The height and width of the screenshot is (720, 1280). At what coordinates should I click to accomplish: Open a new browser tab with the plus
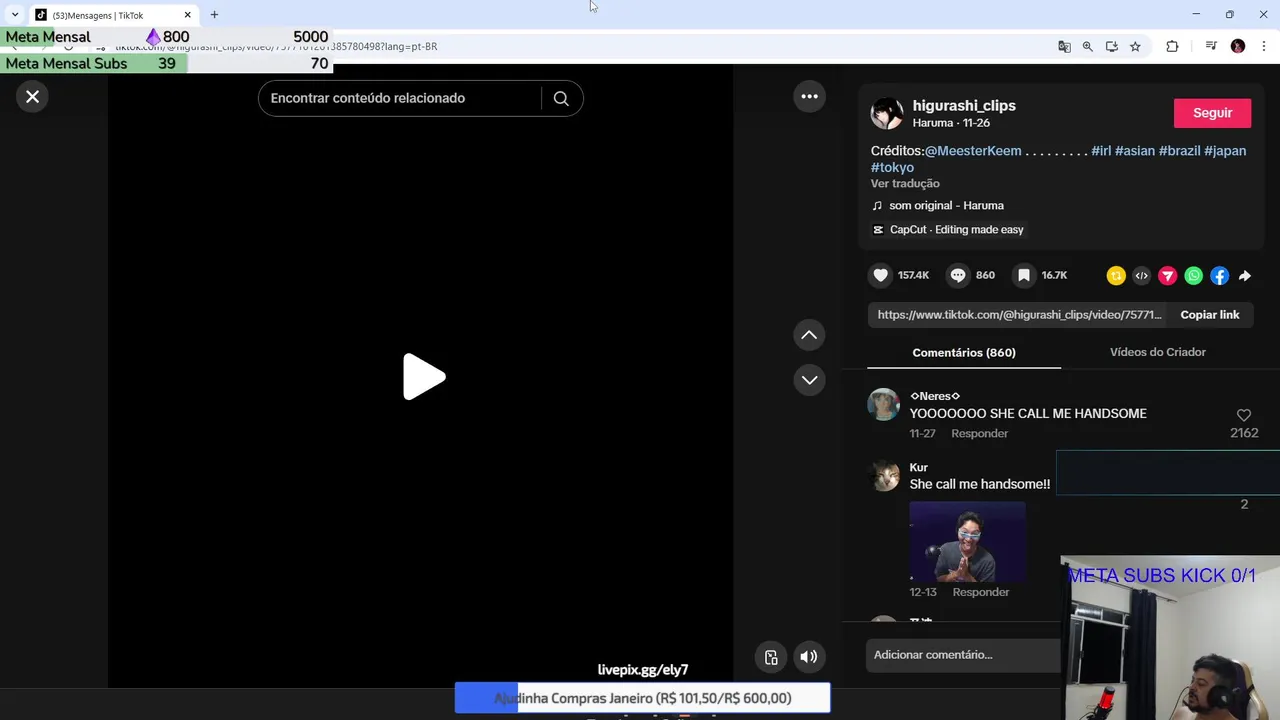[214, 15]
